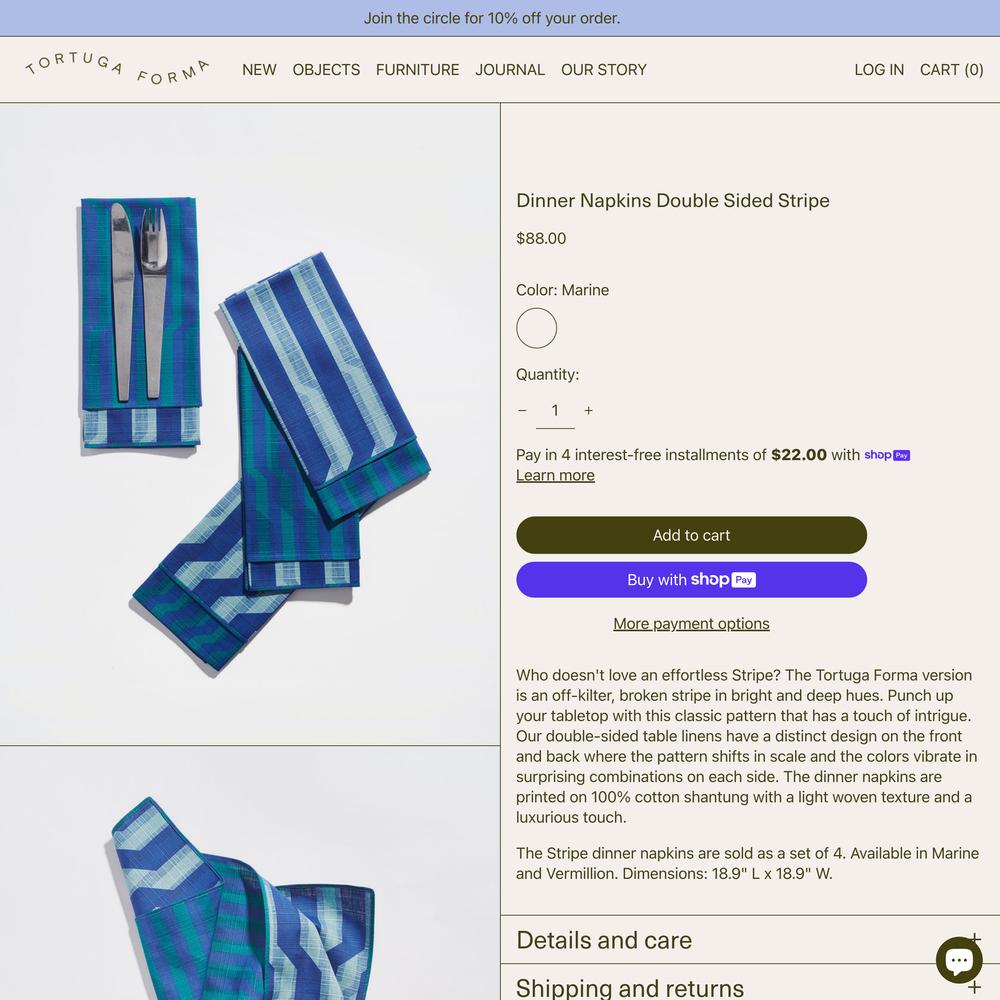Open More payment options link
The image size is (1000, 1000).
point(691,624)
